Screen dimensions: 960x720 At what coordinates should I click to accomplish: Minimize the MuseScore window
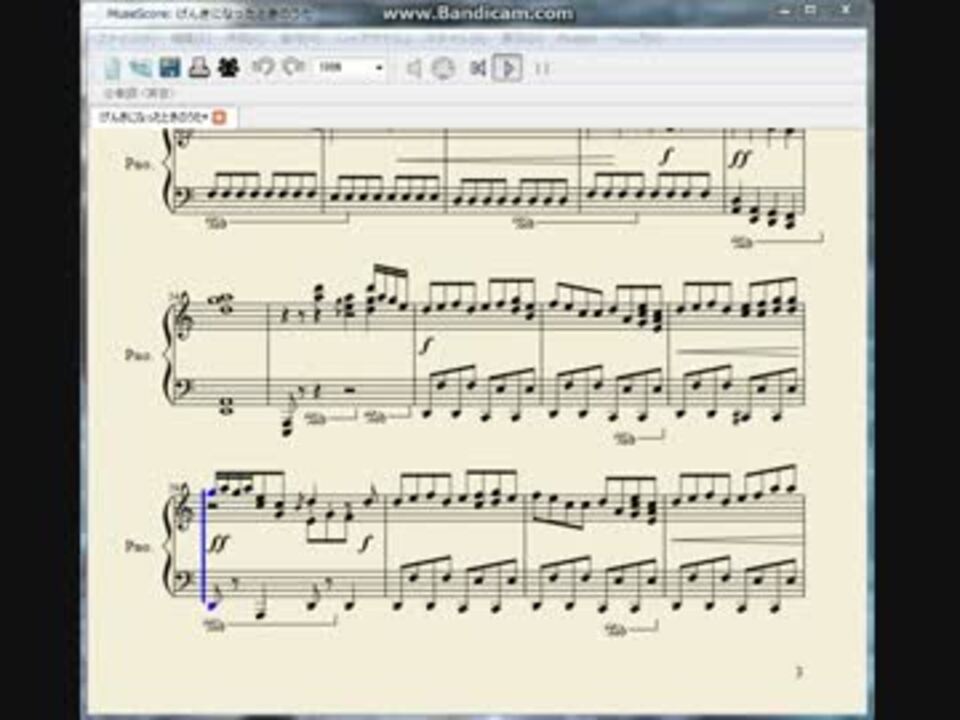tap(784, 10)
